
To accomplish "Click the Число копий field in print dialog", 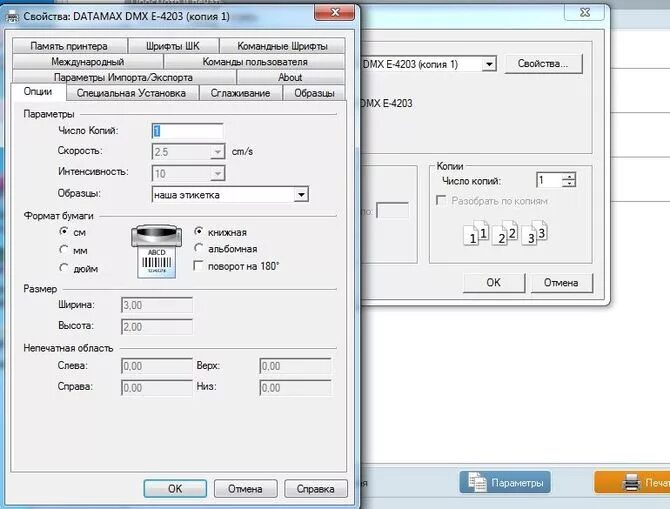I will (549, 180).
